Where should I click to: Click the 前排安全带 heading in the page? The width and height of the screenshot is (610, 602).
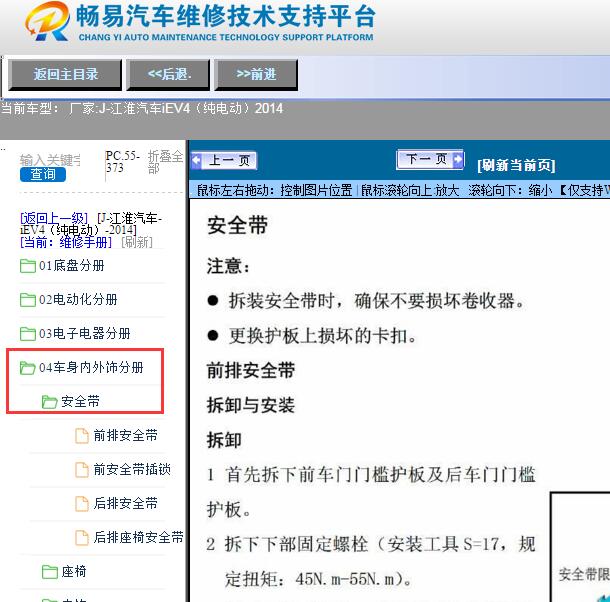pos(251,370)
